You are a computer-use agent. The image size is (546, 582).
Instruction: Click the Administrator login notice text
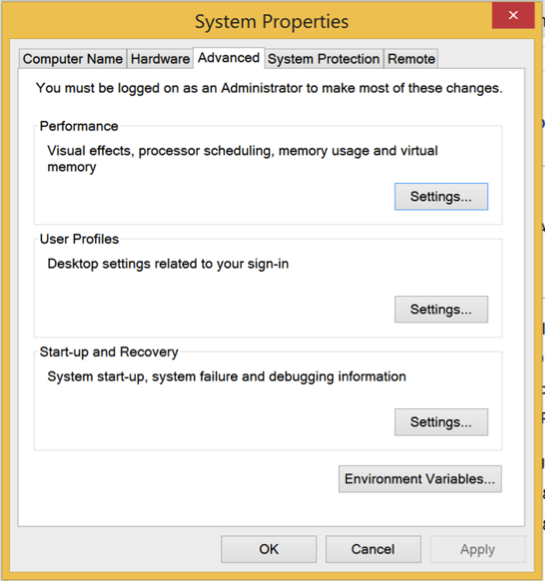pos(269,88)
